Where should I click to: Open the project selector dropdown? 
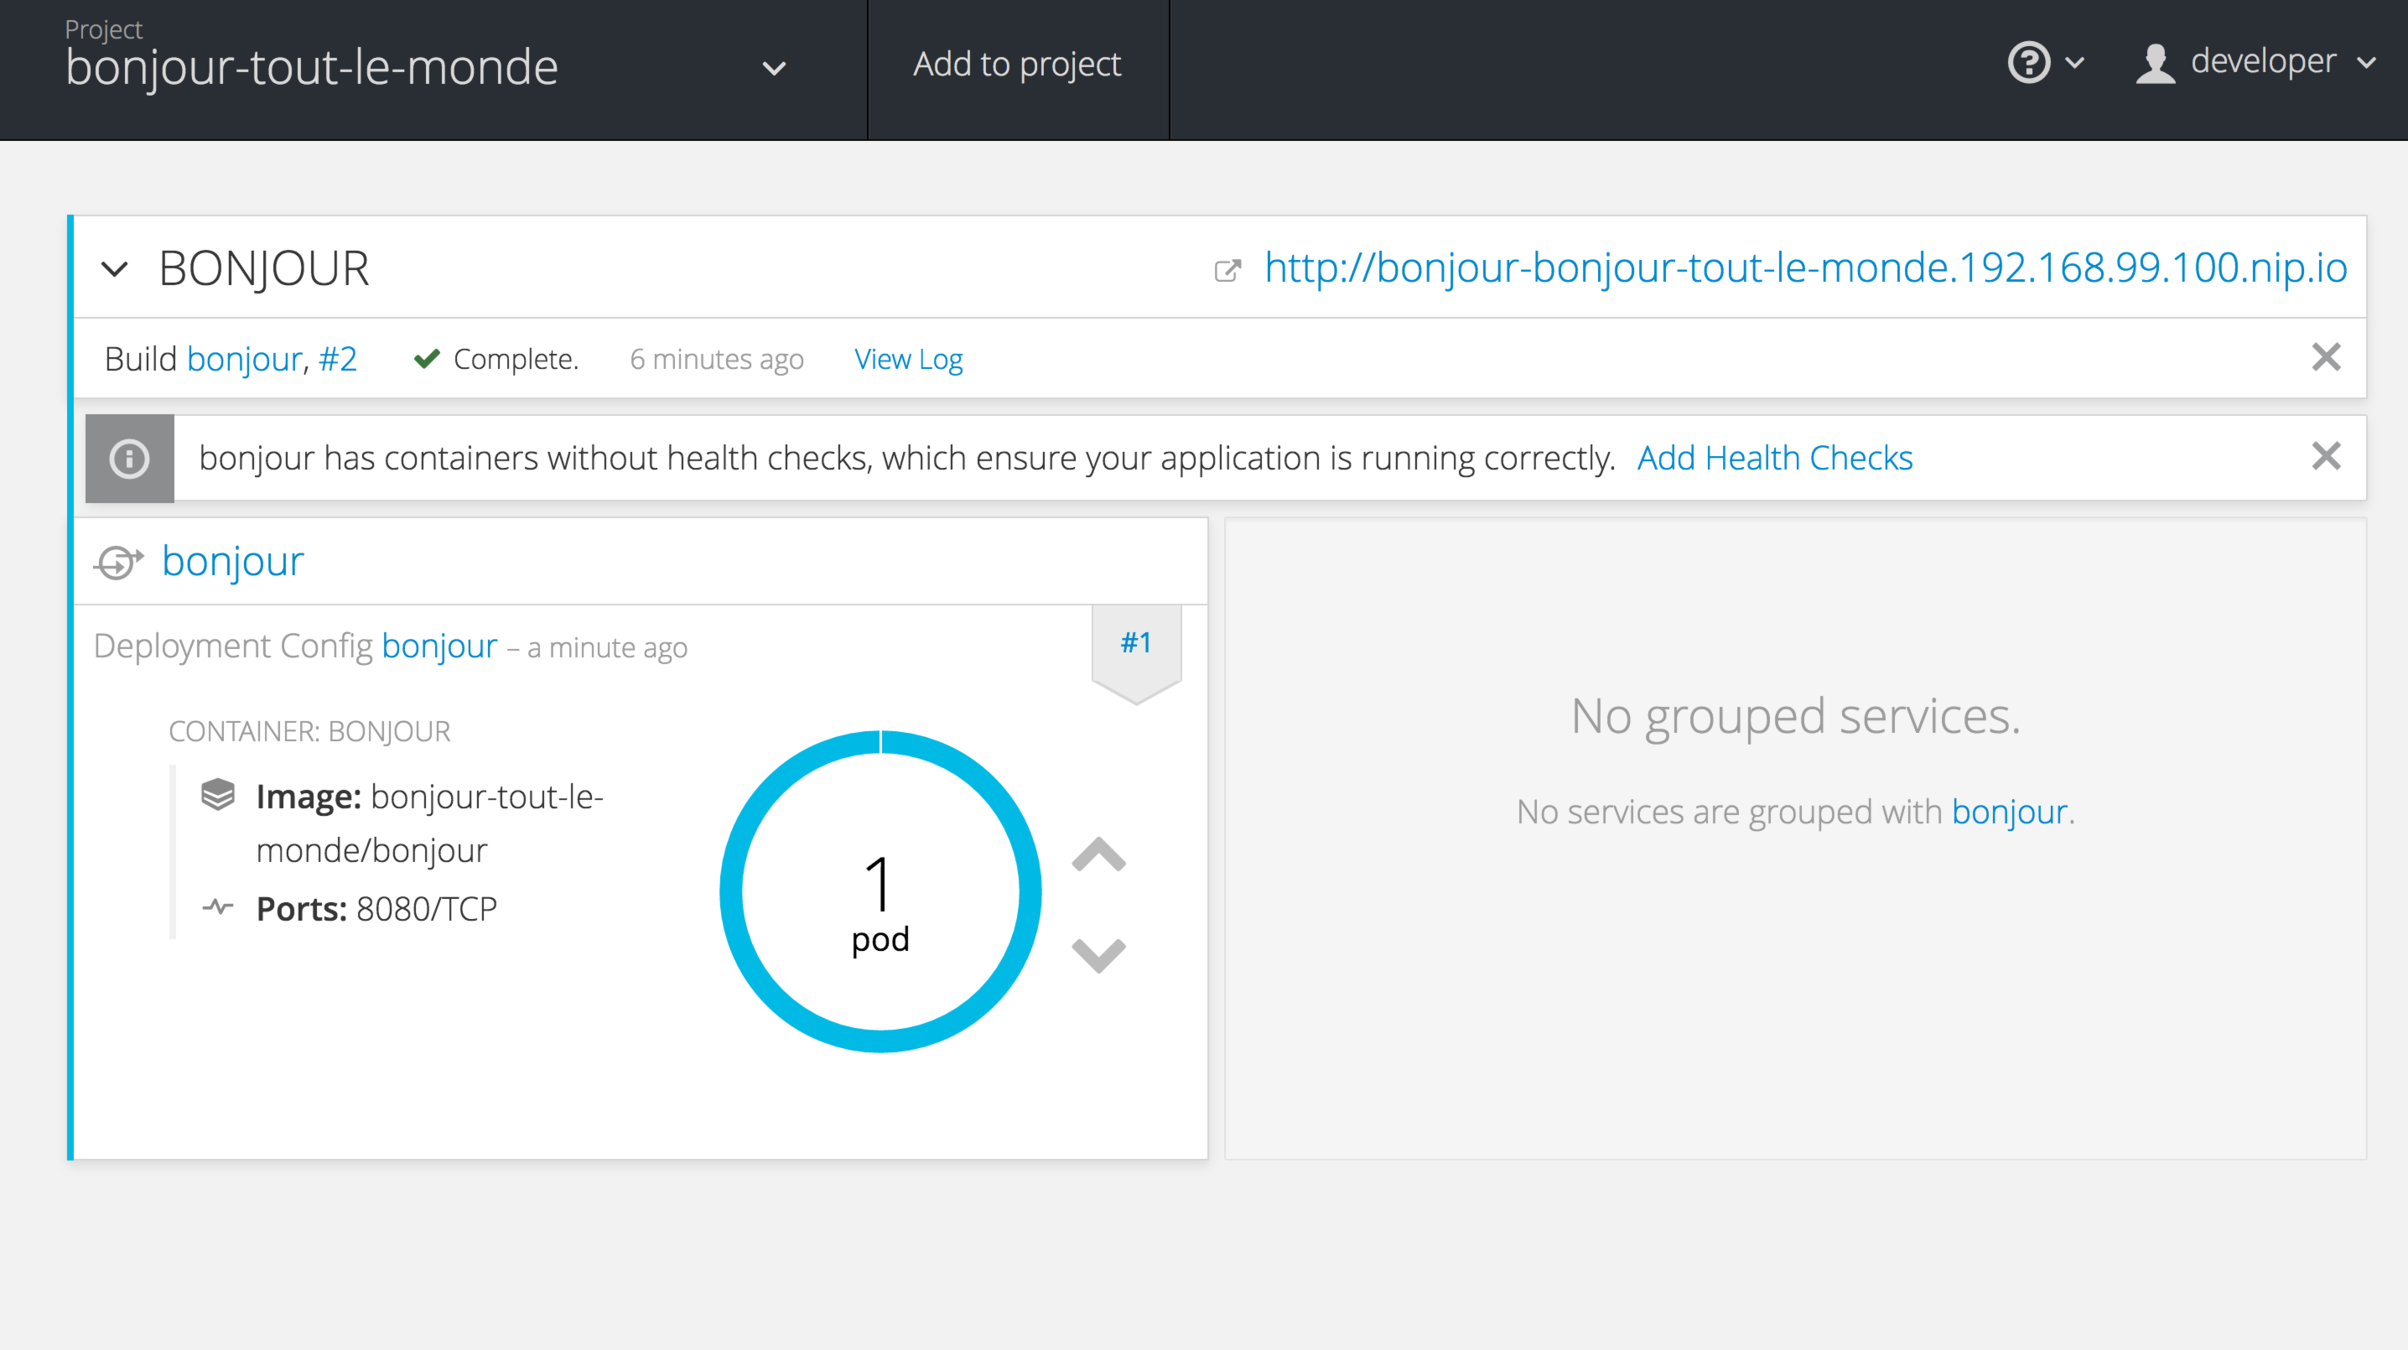(x=773, y=69)
